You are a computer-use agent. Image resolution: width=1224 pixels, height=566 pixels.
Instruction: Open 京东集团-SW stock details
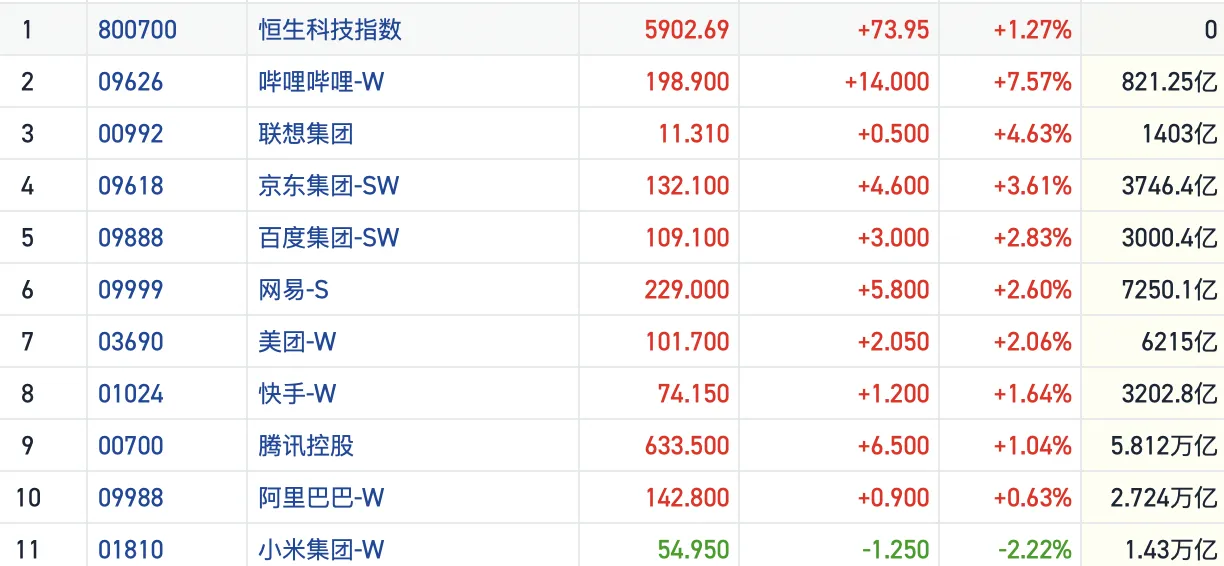pos(329,186)
